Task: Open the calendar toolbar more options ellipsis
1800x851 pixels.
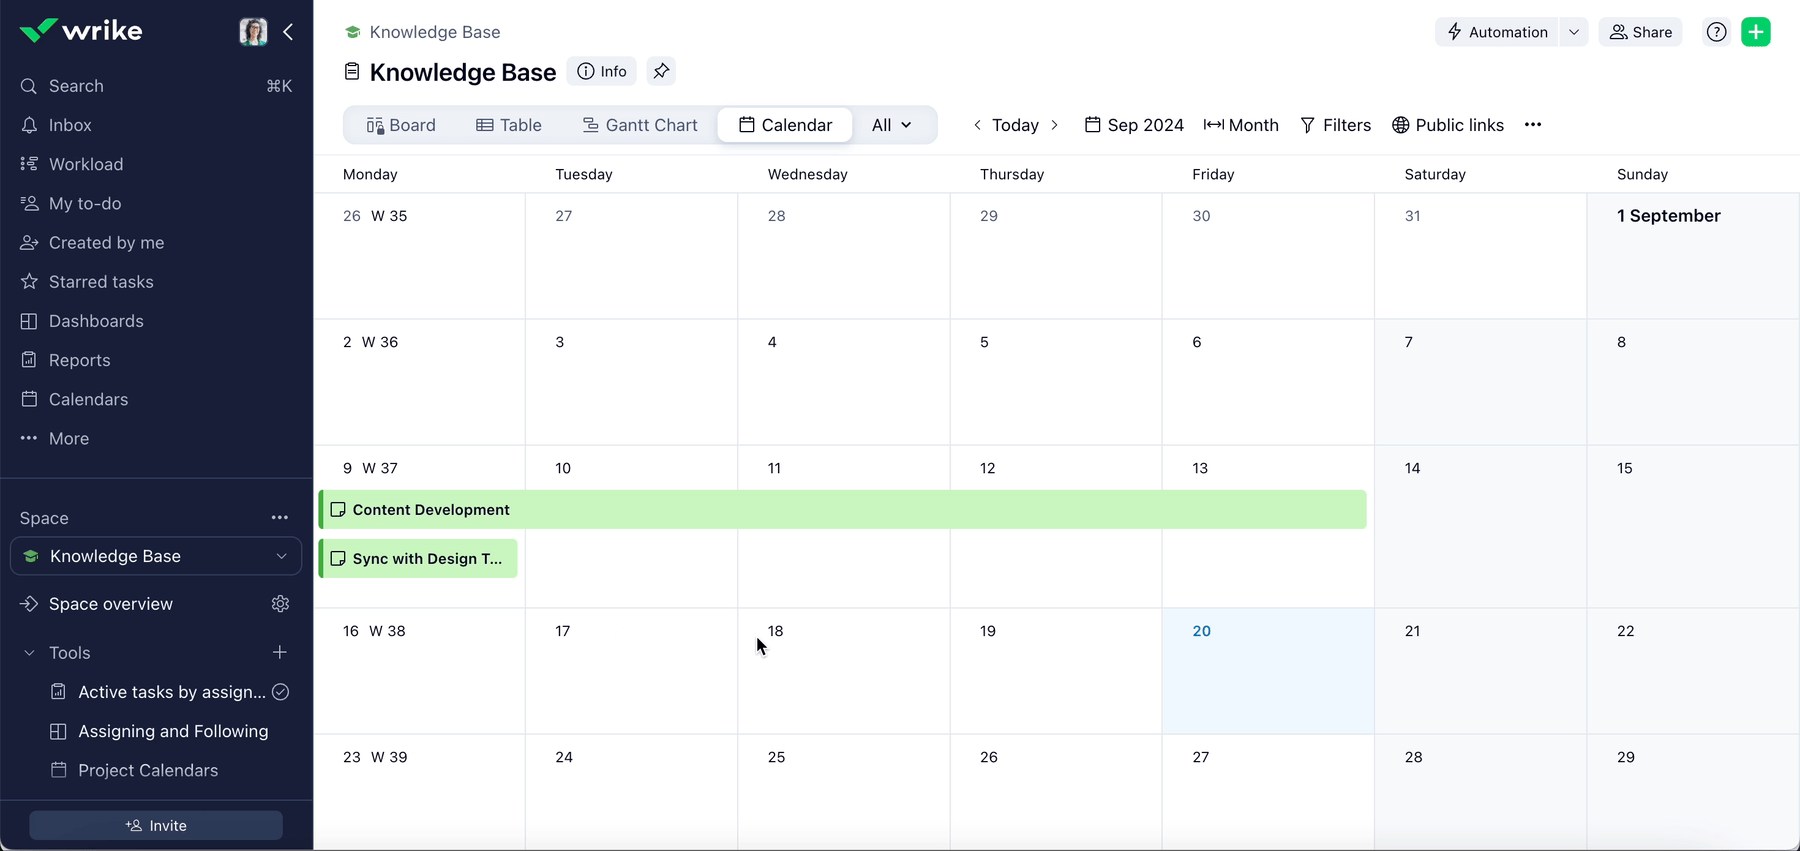Action: click(x=1533, y=125)
